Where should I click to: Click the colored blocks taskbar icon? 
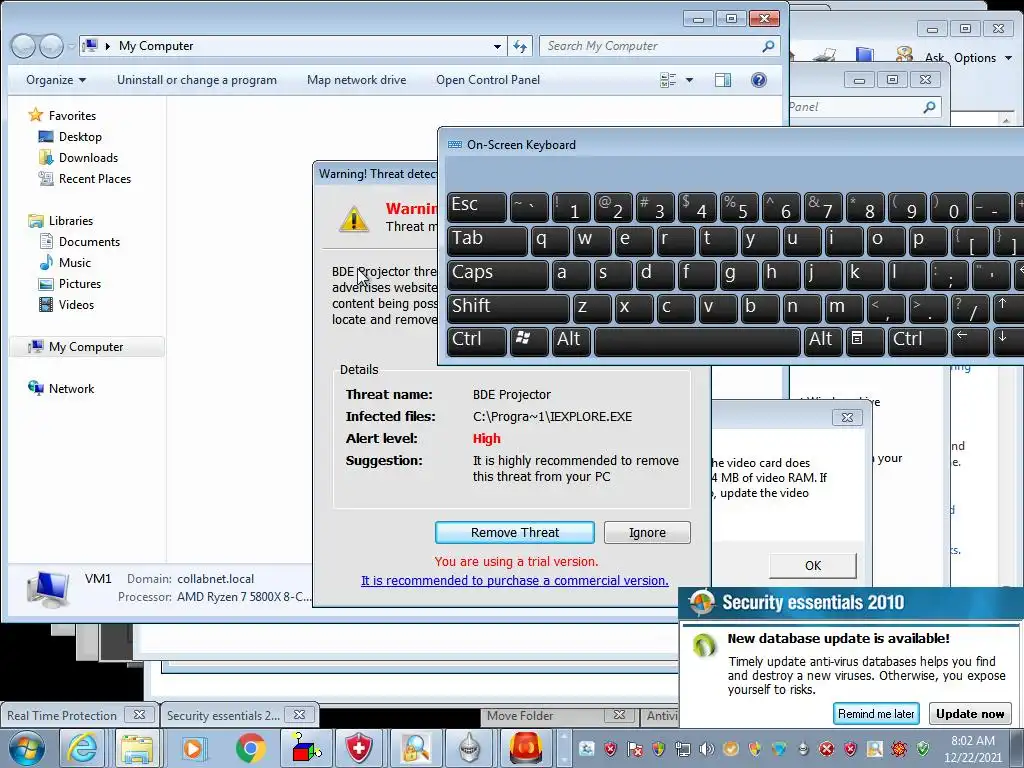pos(305,748)
